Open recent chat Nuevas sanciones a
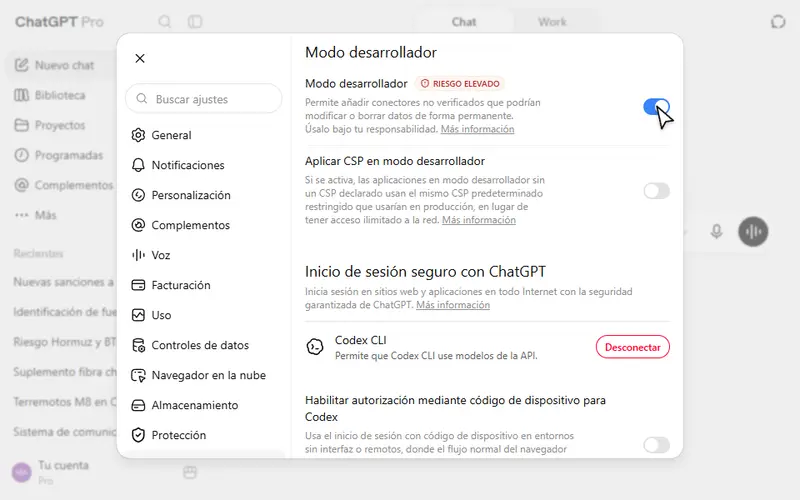800x500 pixels. pos(63,282)
